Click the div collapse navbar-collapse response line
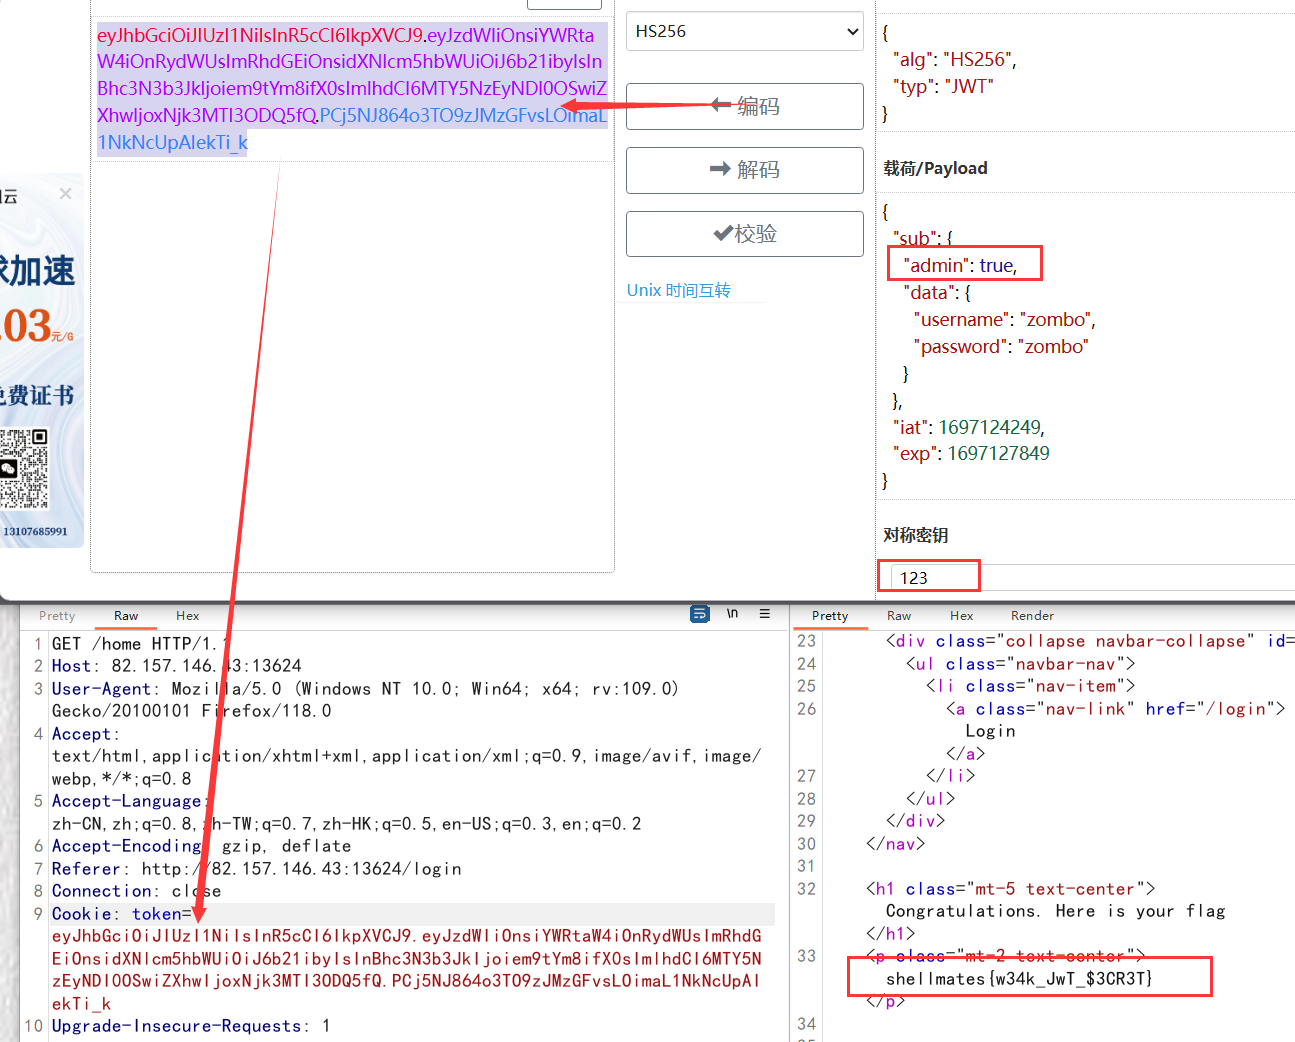 [x=1090, y=641]
